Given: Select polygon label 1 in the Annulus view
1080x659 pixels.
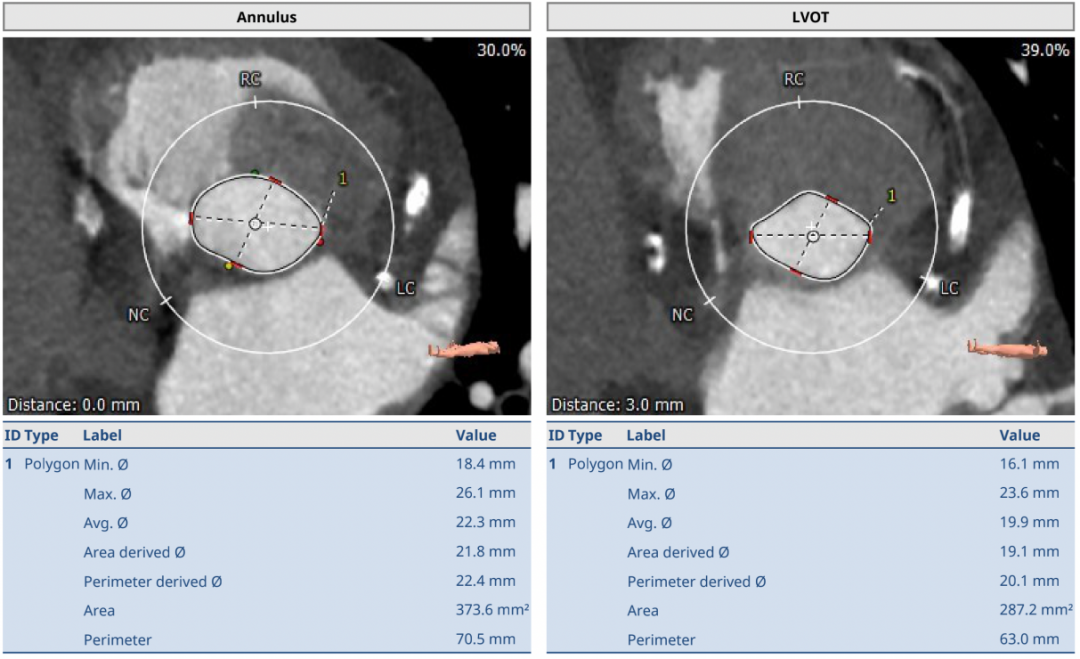Looking at the screenshot, I should coord(343,179).
